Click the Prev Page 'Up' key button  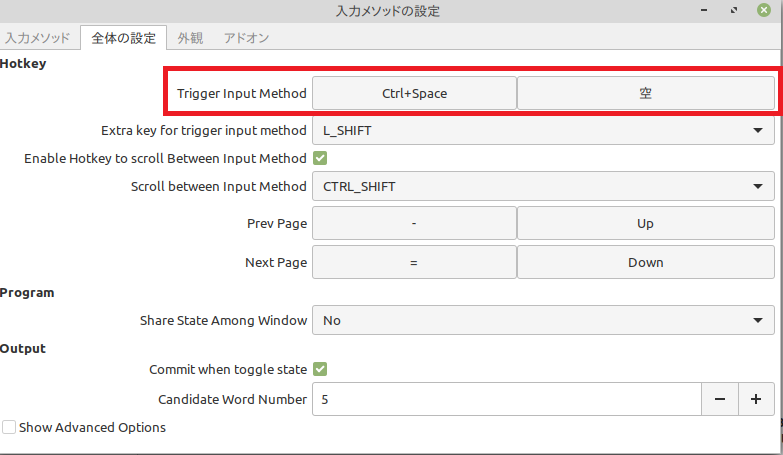(645, 223)
